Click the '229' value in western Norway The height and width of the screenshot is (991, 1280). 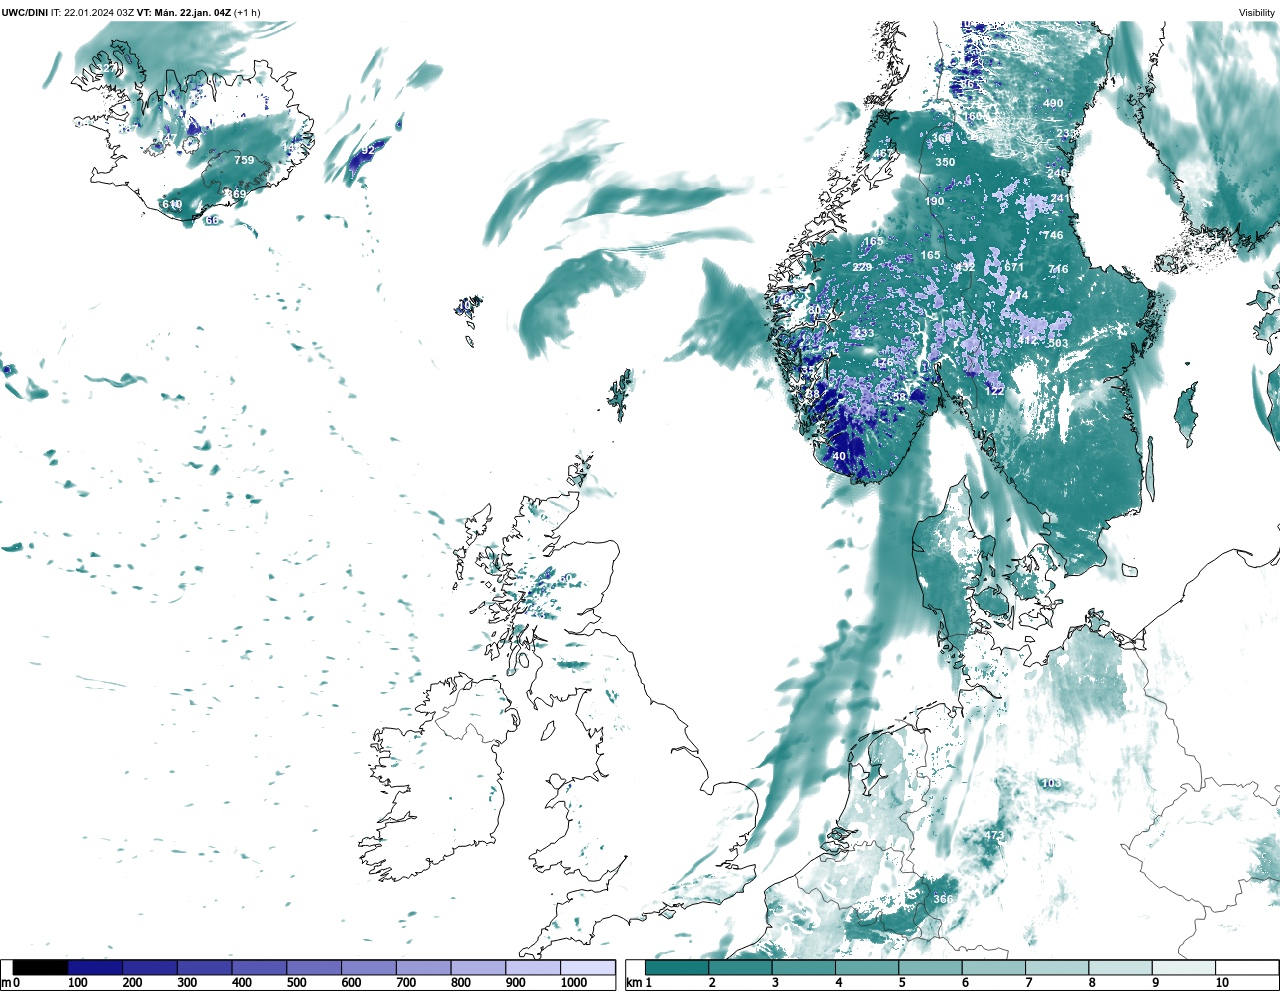pos(862,267)
